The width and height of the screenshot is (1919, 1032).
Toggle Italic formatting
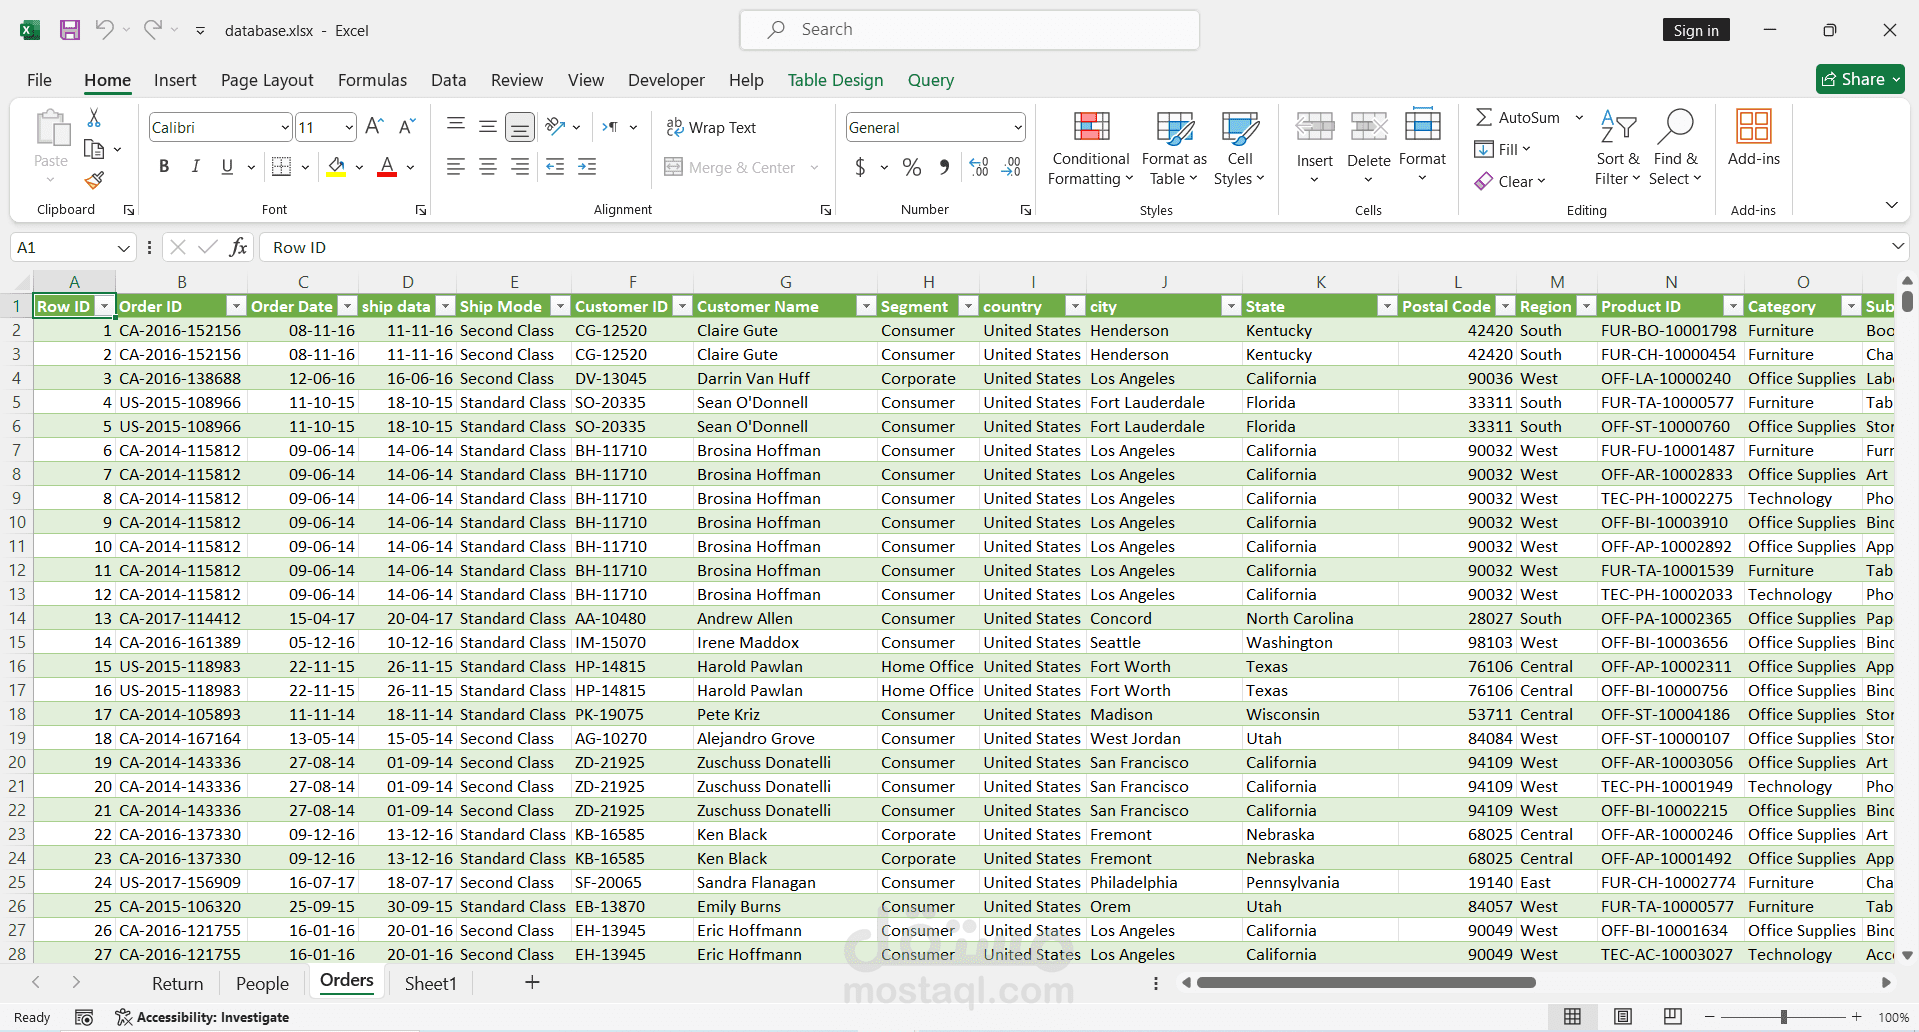click(x=196, y=167)
